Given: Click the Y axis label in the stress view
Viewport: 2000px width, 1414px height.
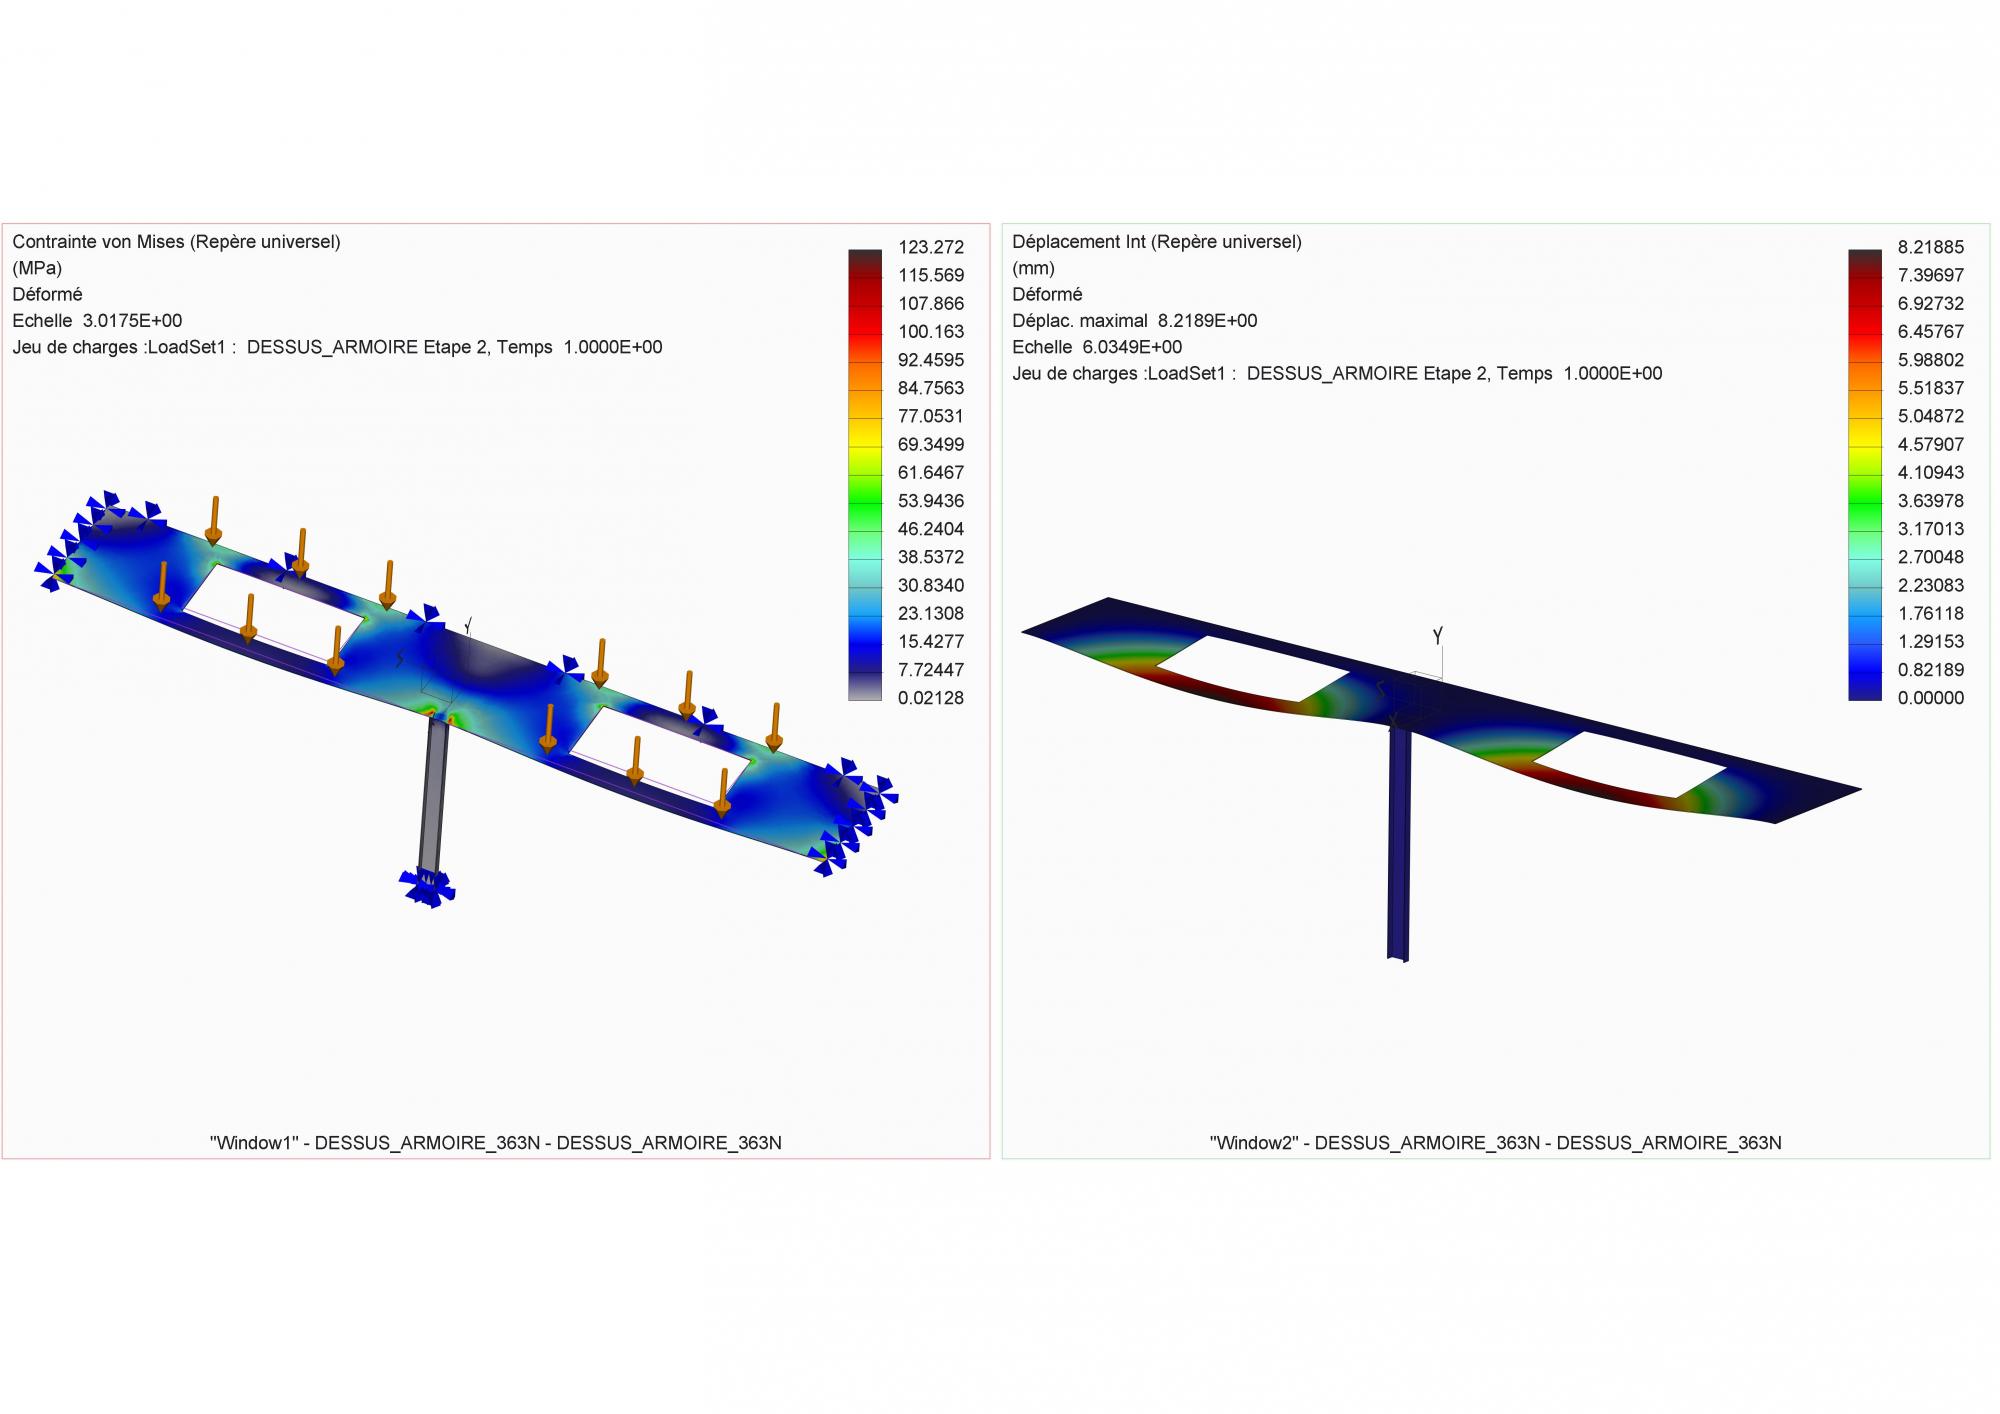Looking at the screenshot, I should pyautogui.click(x=468, y=626).
